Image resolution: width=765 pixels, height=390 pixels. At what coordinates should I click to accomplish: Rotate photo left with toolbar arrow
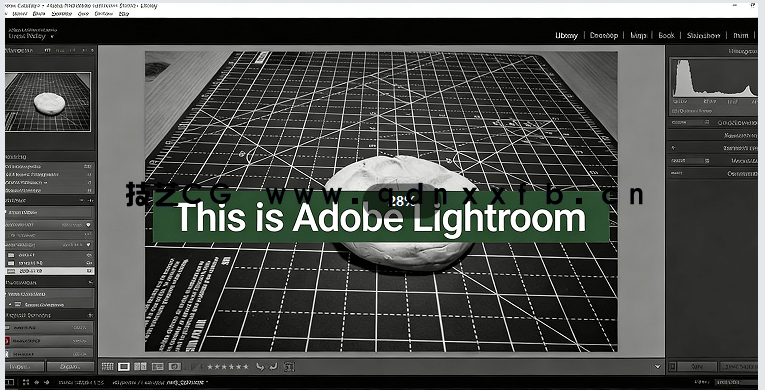click(x=260, y=366)
